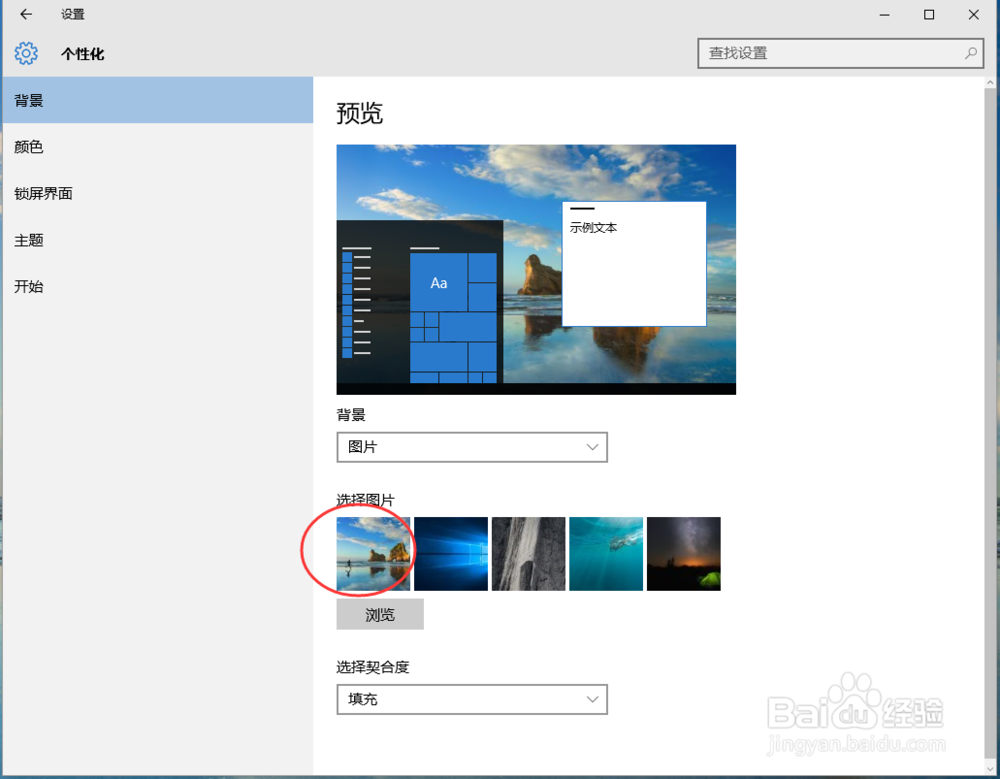Image resolution: width=1000 pixels, height=779 pixels.
Task: Click the 浏览 button
Action: pyautogui.click(x=380, y=614)
